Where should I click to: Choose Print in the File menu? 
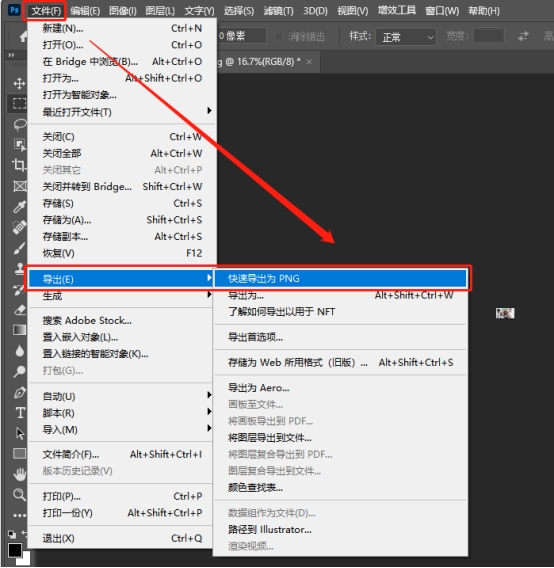122,496
